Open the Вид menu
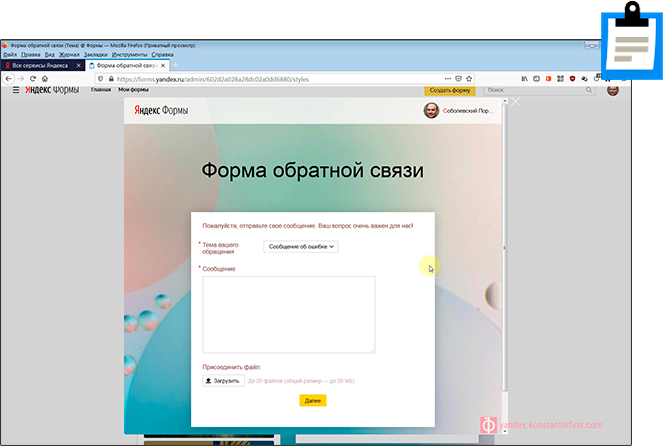672x446 pixels. pos(50,55)
